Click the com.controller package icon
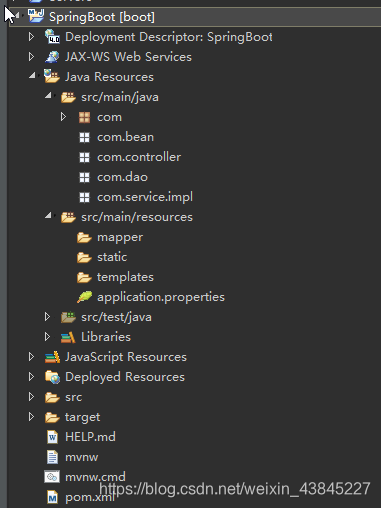The height and width of the screenshot is (508, 381). [84, 157]
